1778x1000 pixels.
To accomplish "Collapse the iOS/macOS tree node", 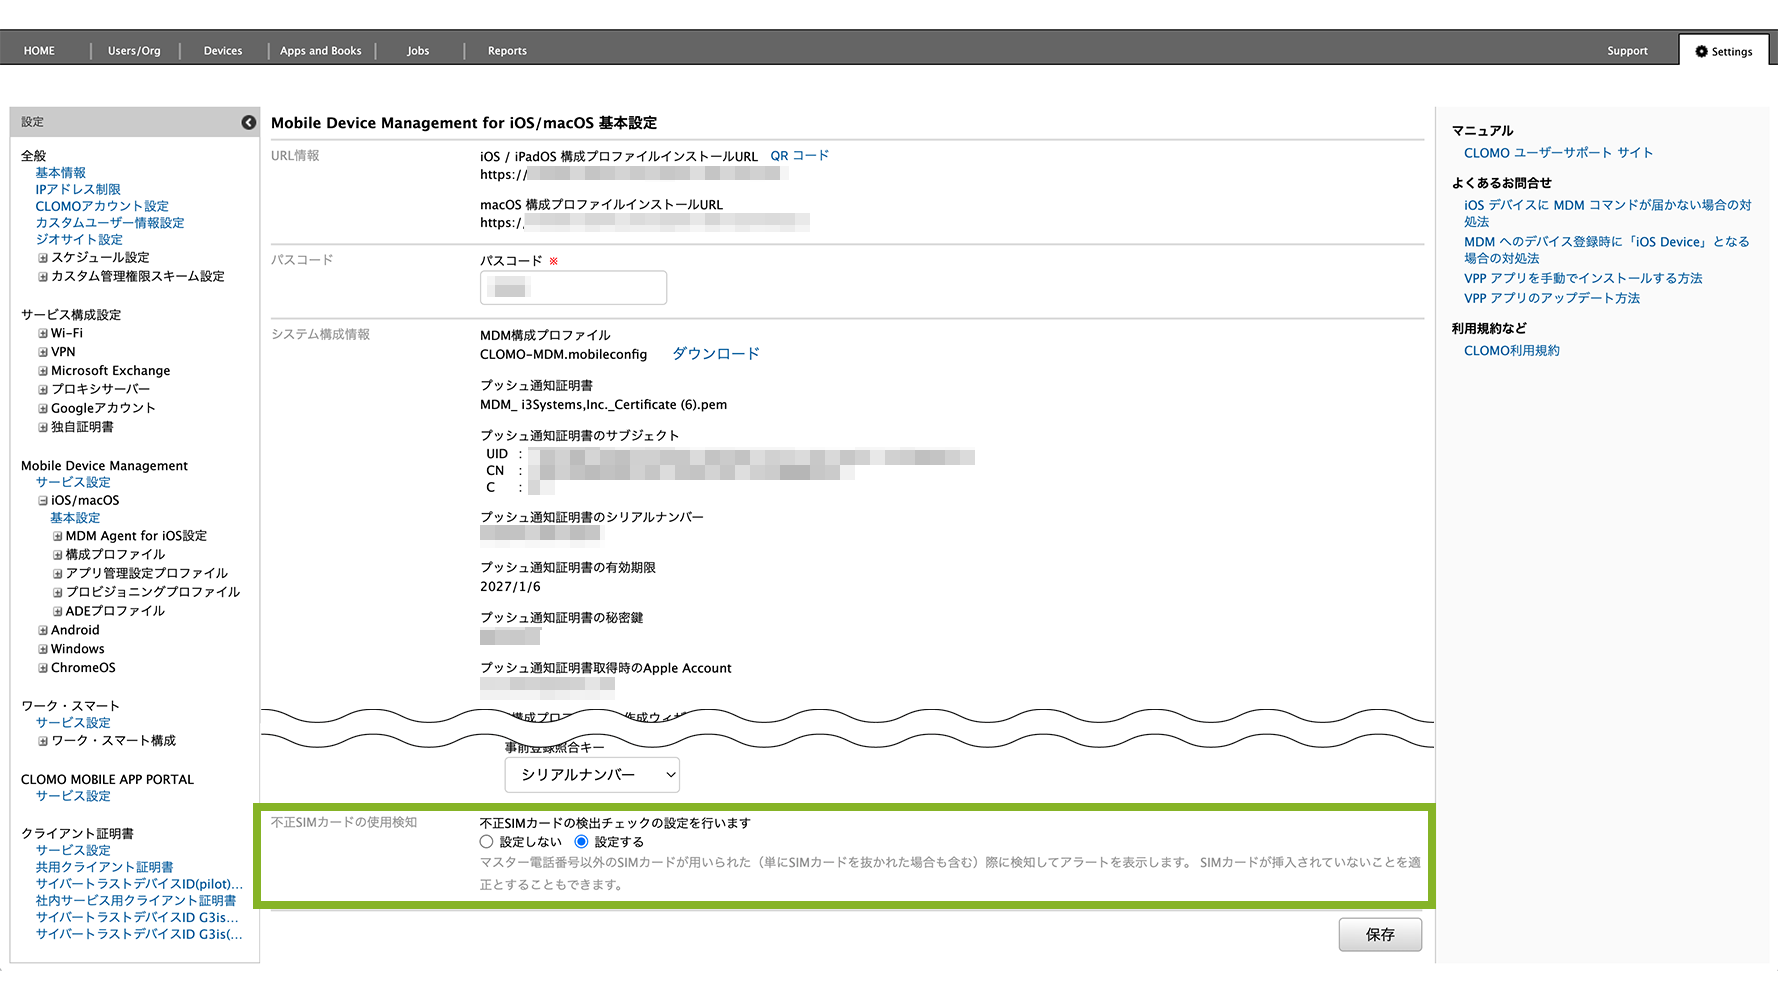I will point(43,501).
